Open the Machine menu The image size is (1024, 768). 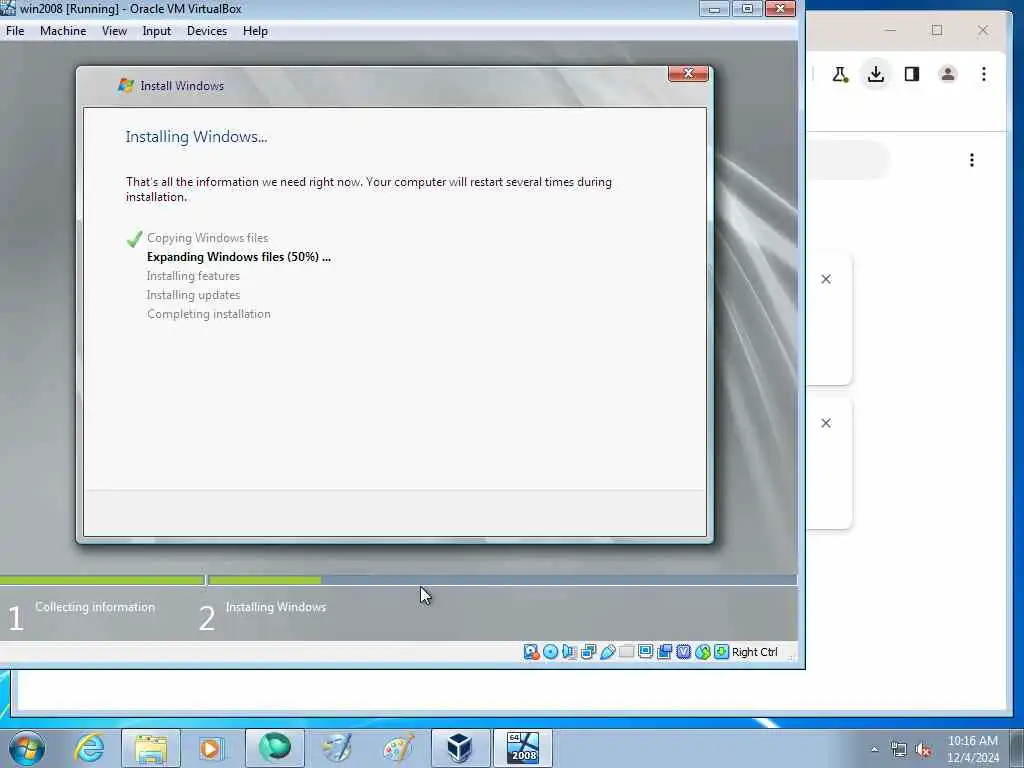pos(63,31)
